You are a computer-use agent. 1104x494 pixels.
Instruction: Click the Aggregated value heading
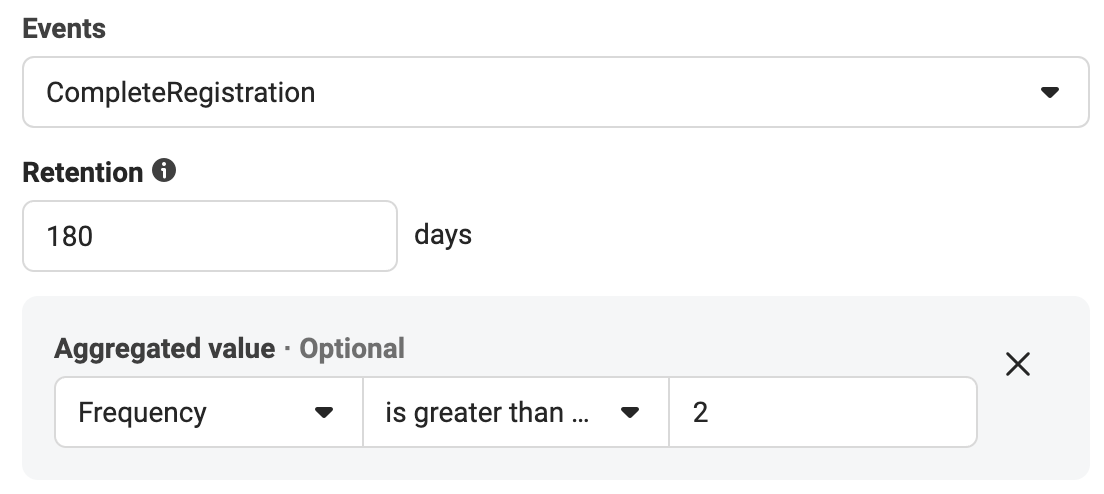(165, 348)
